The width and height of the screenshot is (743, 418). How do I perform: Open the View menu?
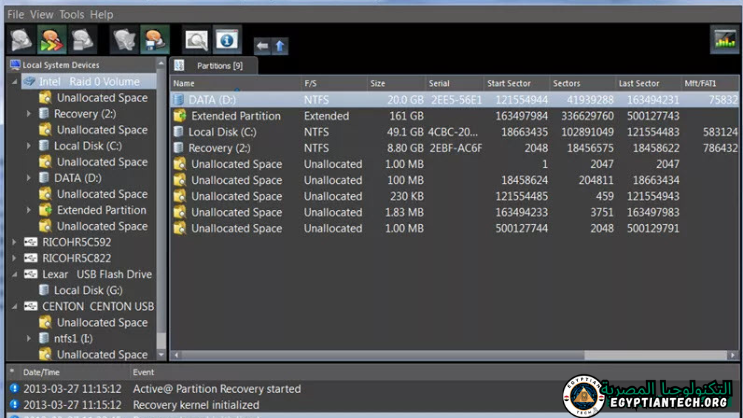[x=42, y=15]
